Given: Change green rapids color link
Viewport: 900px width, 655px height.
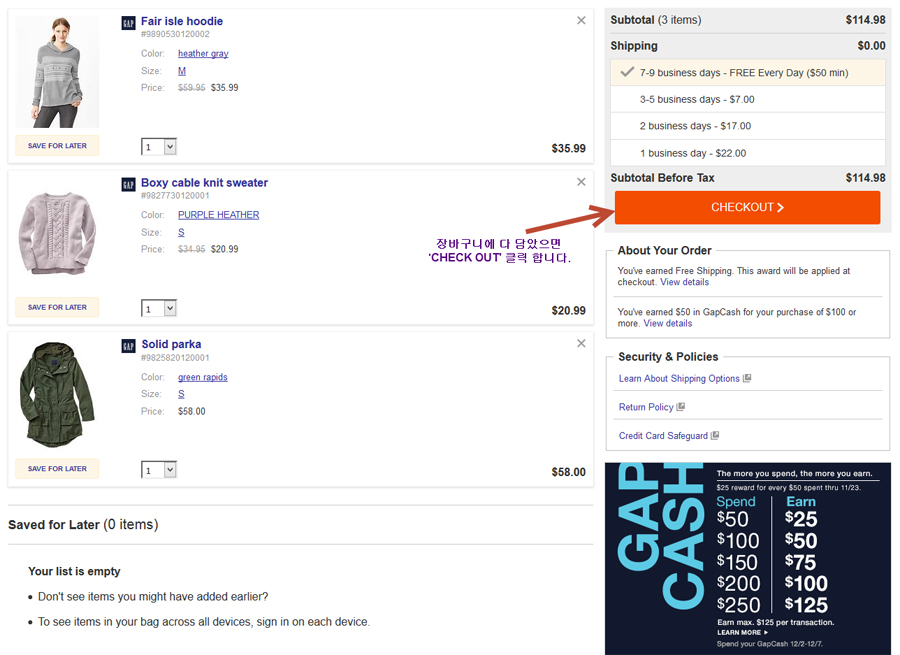Looking at the screenshot, I should click(x=203, y=377).
